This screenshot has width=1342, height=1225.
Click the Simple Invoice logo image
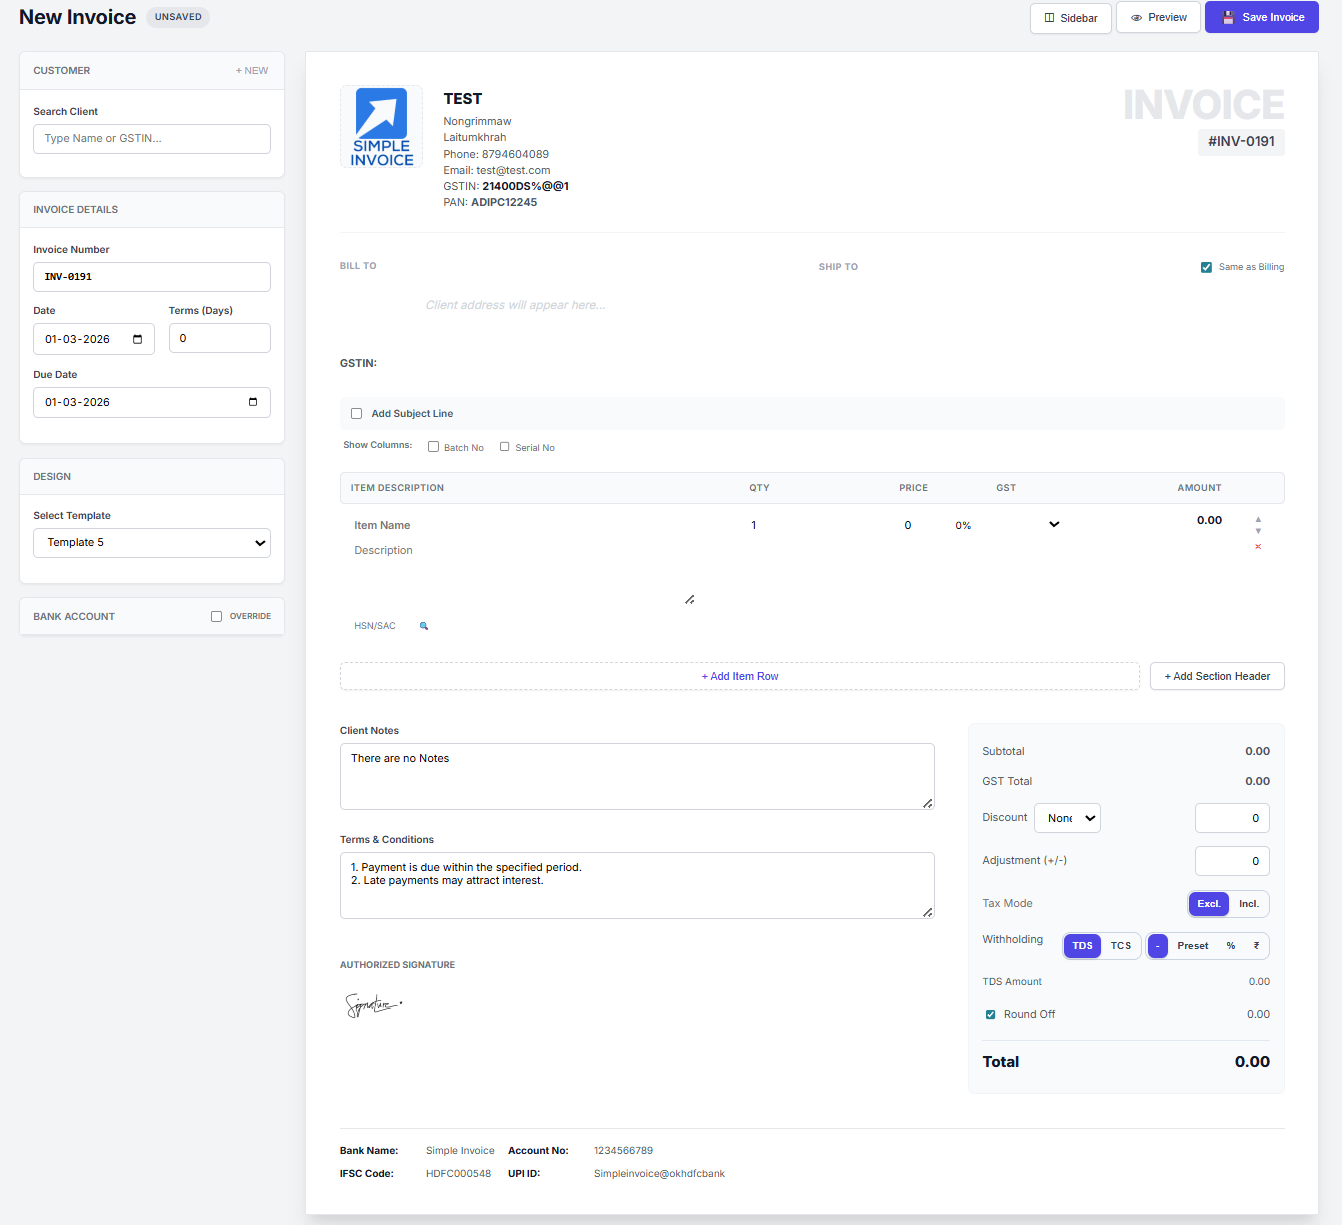381,126
